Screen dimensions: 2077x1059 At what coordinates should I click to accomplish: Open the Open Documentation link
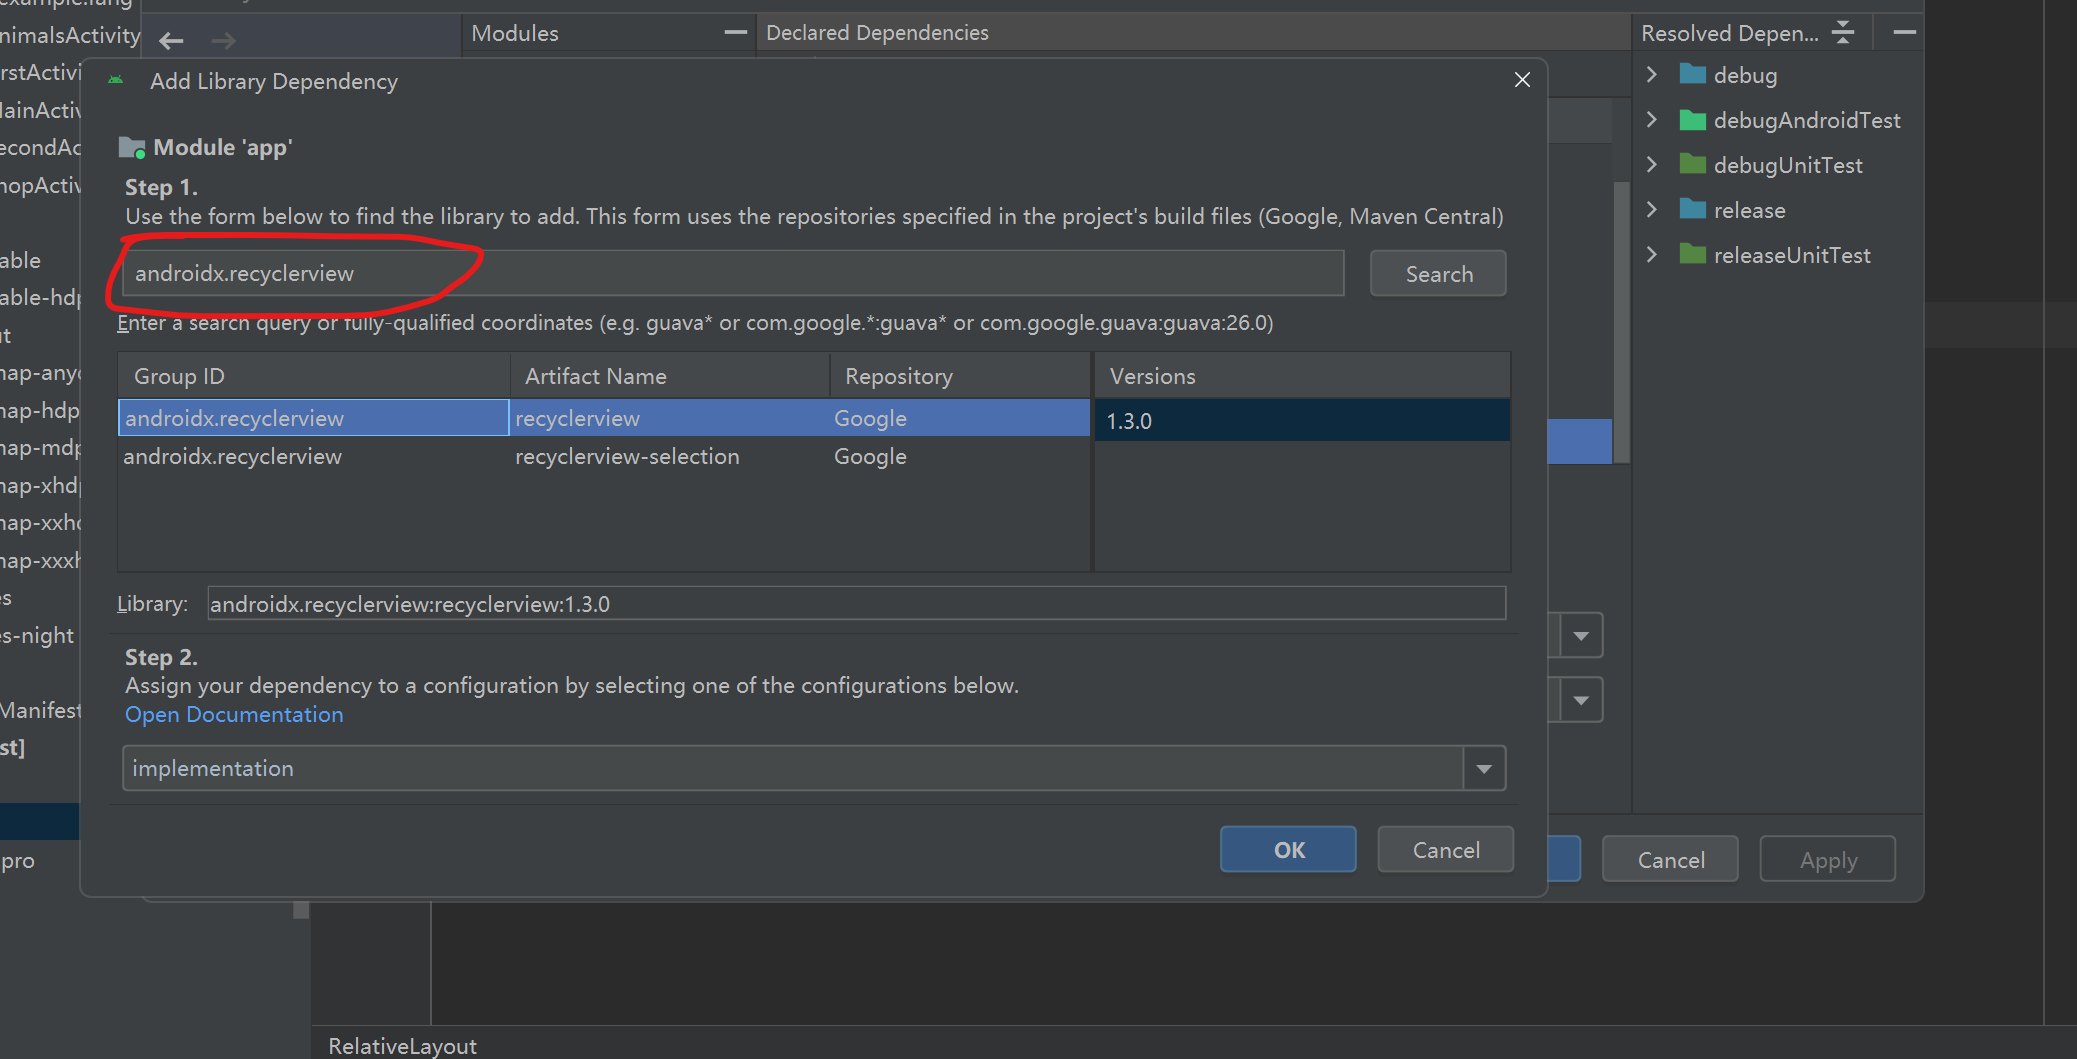[x=234, y=715]
